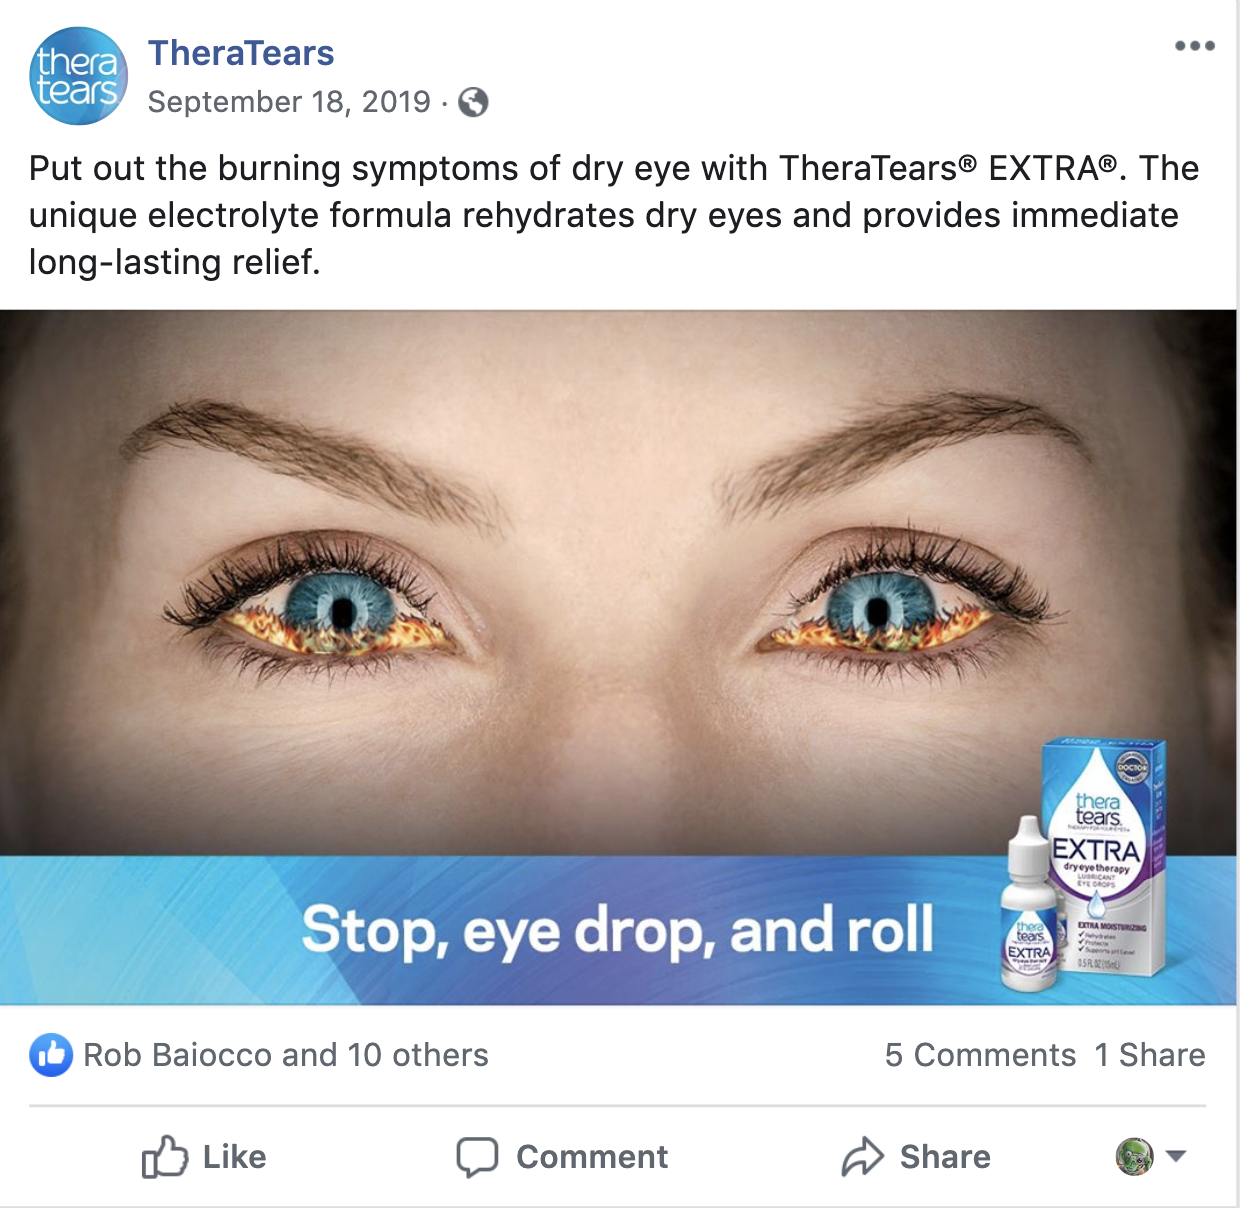1240x1208 pixels.
Task: Click the Share button label
Action: point(945,1157)
